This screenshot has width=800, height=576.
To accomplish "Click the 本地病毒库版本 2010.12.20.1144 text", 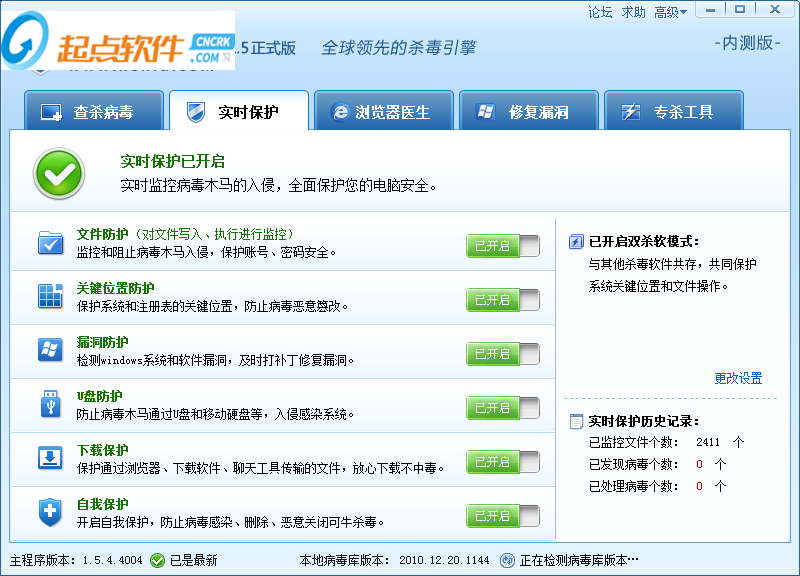I will point(394,560).
